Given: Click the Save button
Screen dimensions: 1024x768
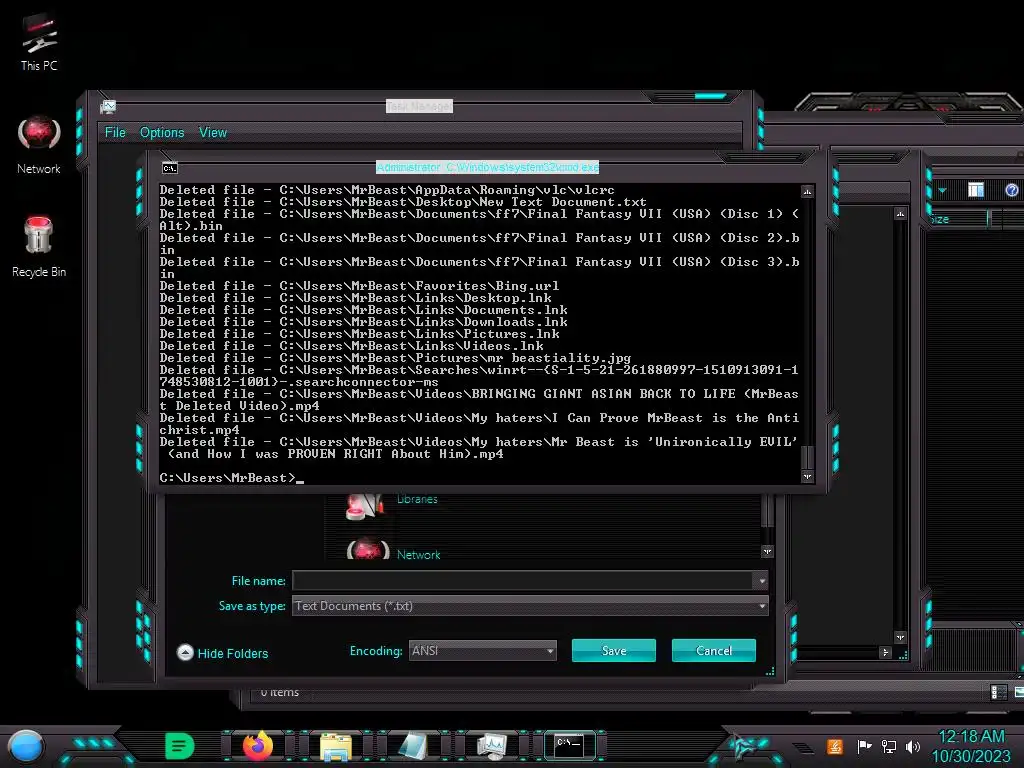Looking at the screenshot, I should 614,650.
